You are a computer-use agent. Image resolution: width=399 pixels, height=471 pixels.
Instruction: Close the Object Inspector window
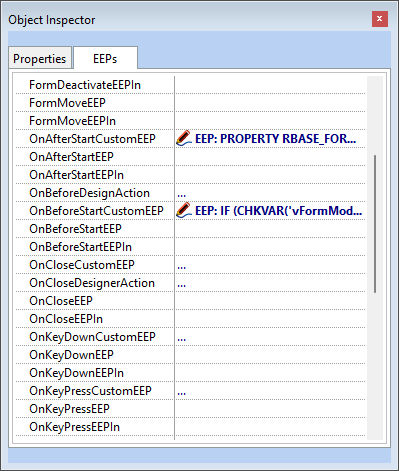380,19
